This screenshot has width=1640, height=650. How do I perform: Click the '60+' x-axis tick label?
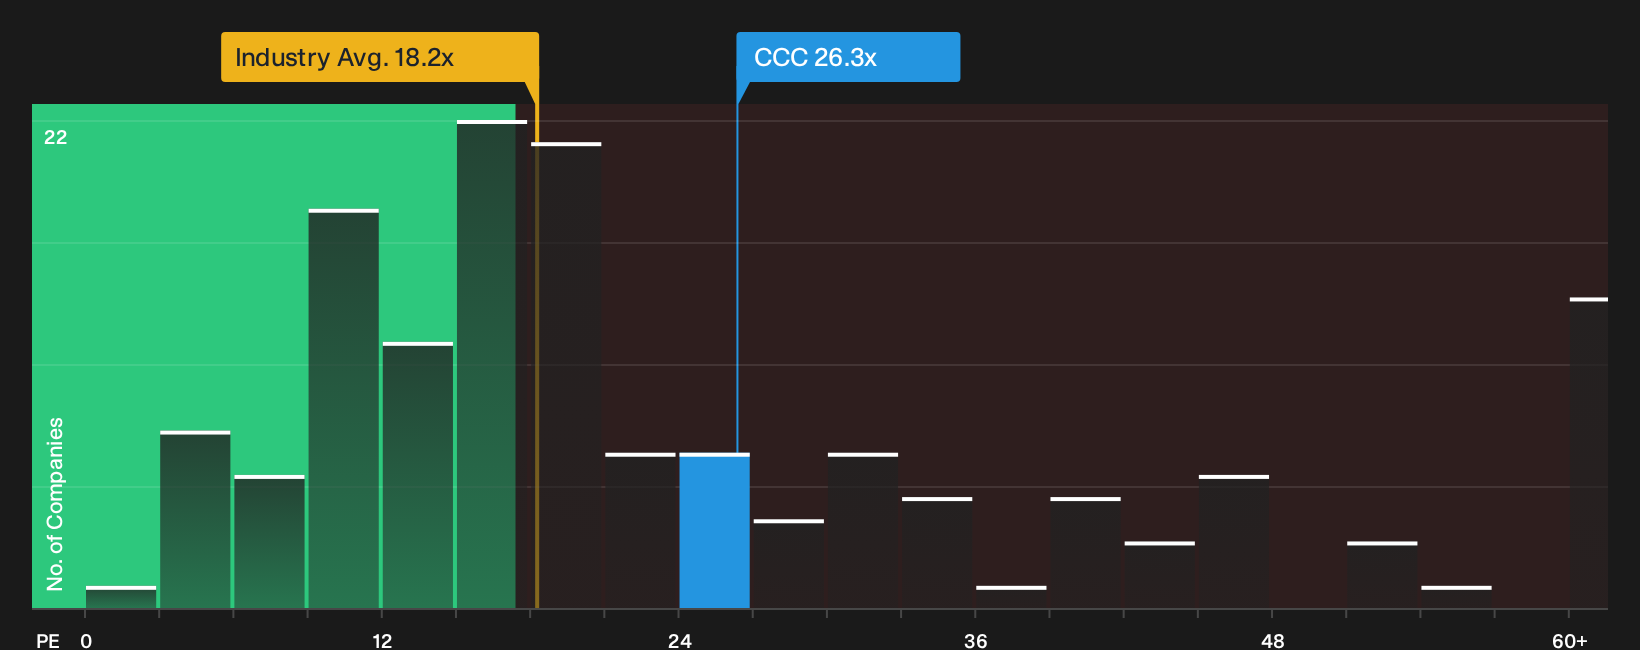(x=1570, y=641)
